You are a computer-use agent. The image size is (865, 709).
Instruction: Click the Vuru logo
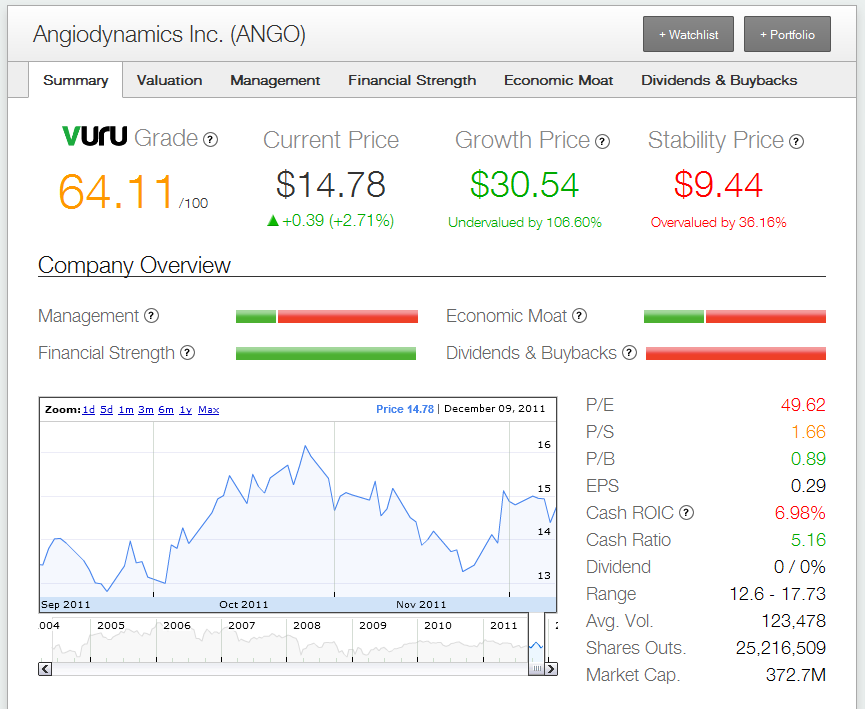[94, 136]
